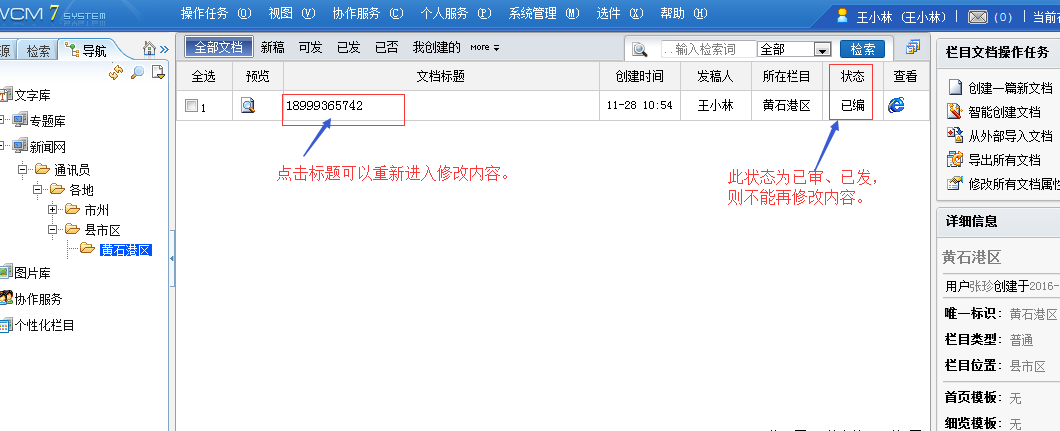The height and width of the screenshot is (431, 1060).
Task: Open the More filter dropdown
Action: (x=485, y=48)
